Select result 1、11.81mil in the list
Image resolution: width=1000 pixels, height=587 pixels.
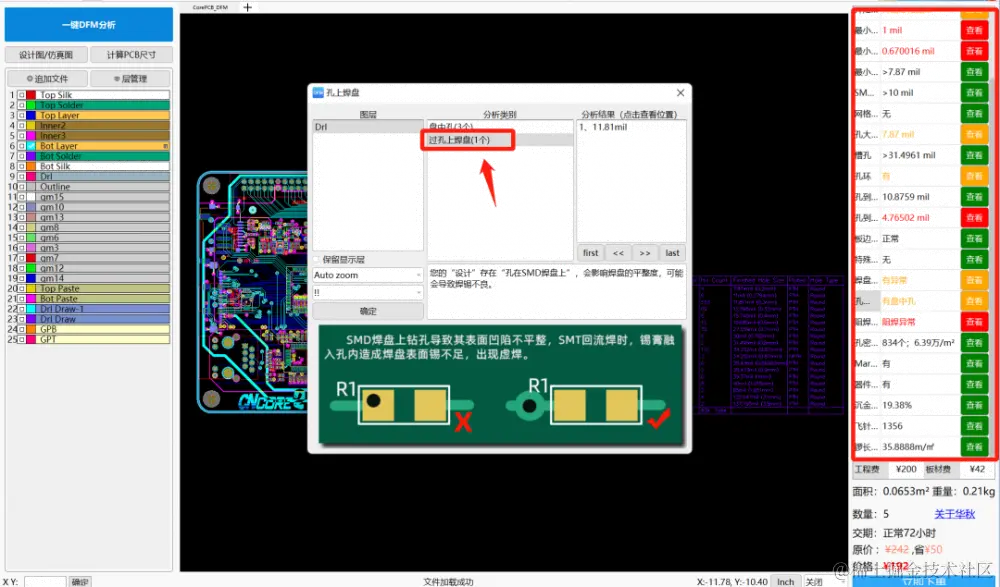click(631, 127)
